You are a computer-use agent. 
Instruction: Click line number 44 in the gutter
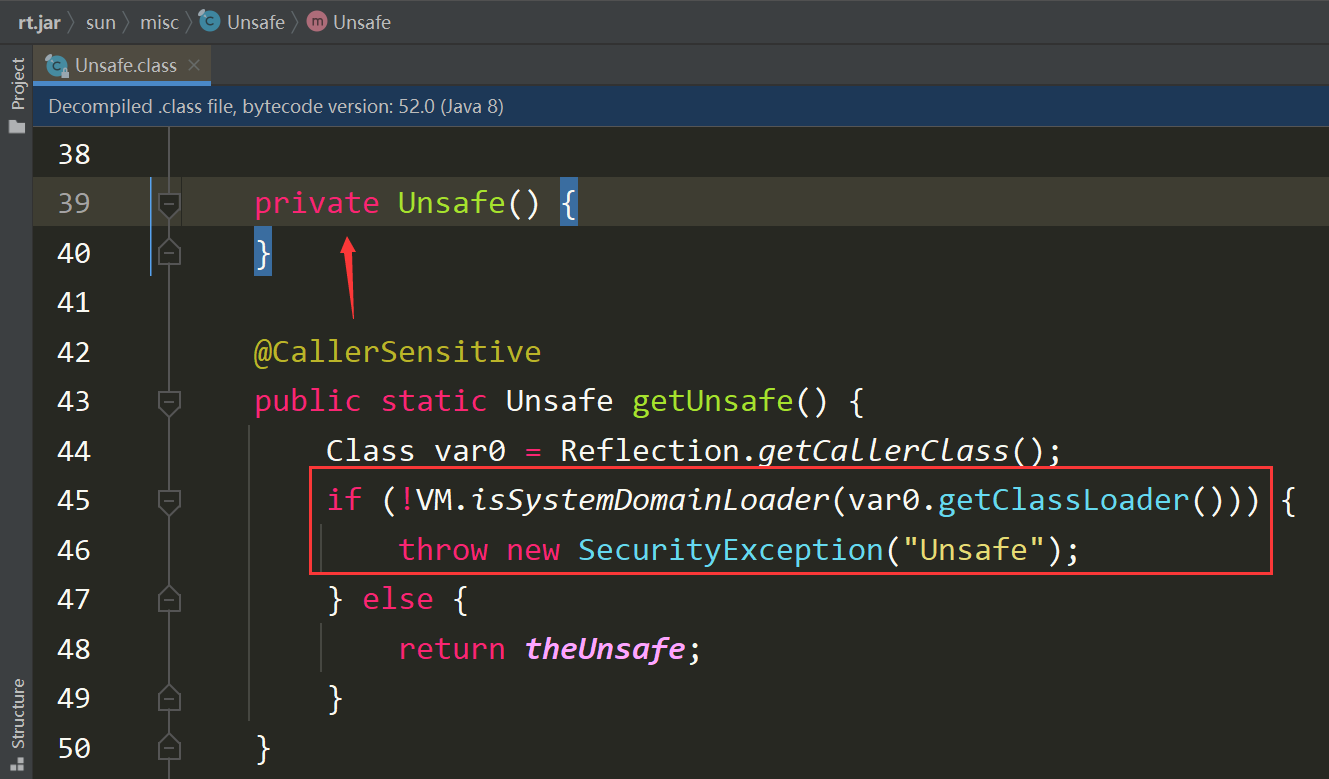(75, 451)
